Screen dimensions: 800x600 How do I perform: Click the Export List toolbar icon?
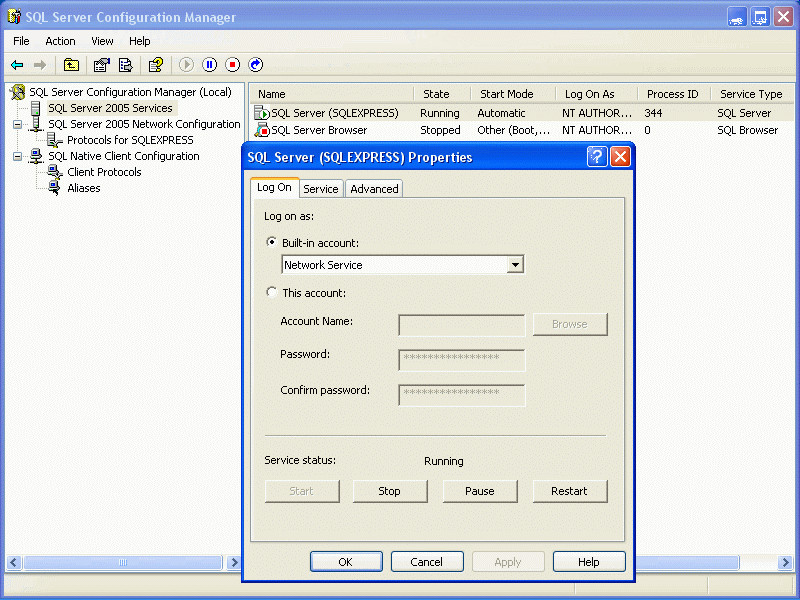point(126,65)
